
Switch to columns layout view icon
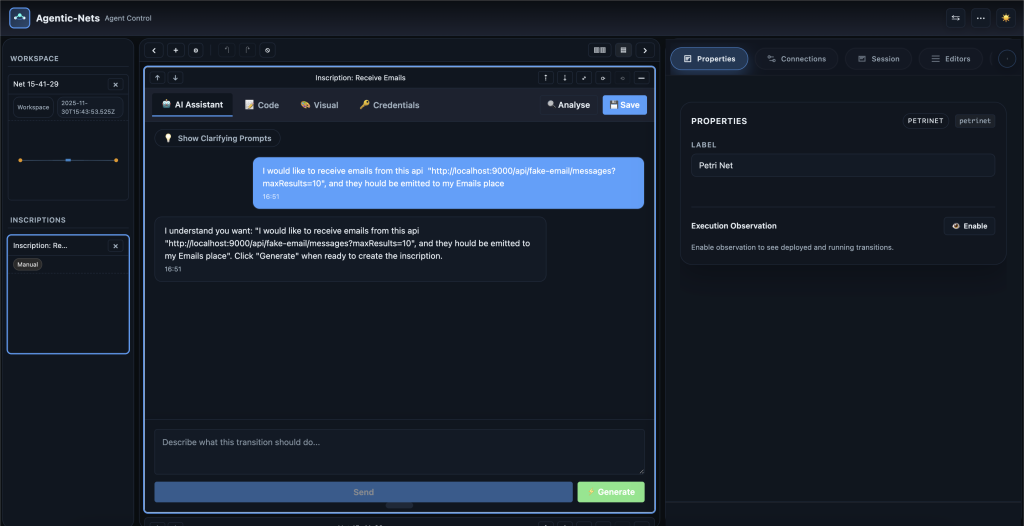click(x=600, y=50)
